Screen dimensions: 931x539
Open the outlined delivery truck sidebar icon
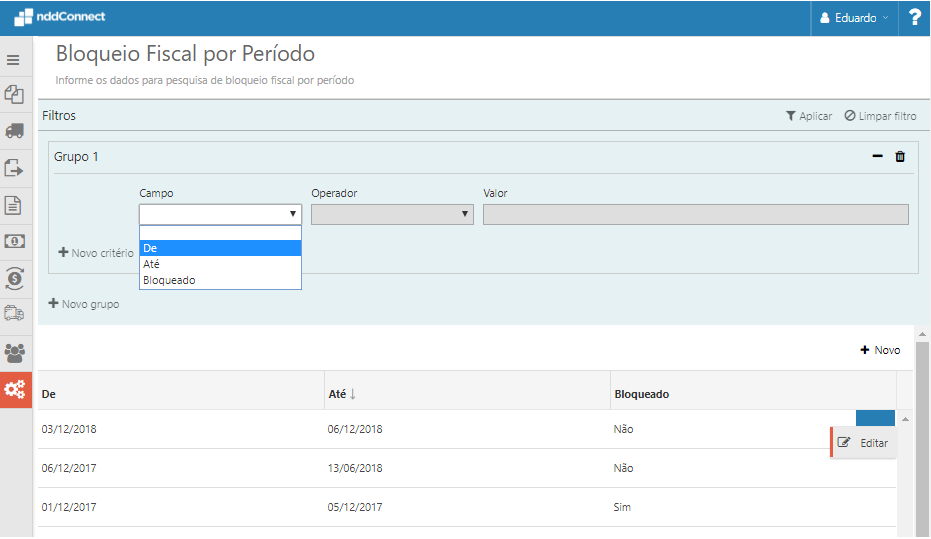click(14, 313)
